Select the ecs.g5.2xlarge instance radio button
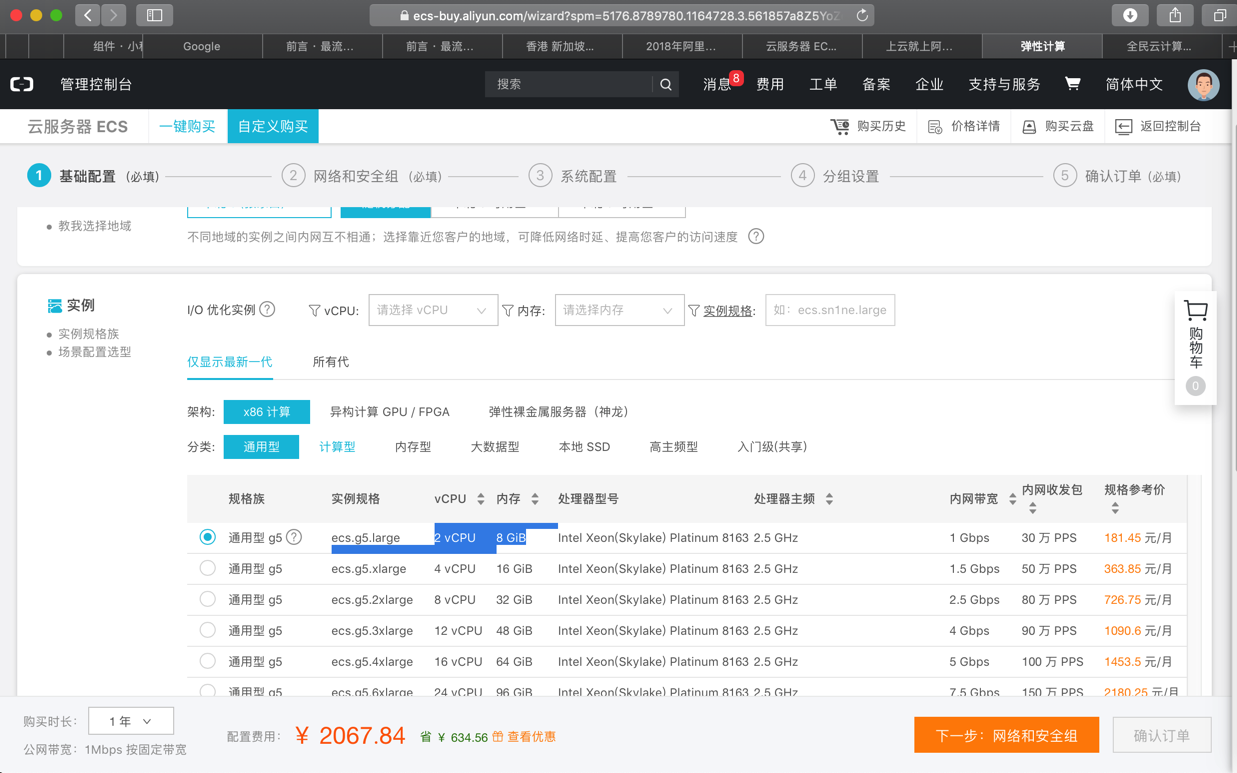The height and width of the screenshot is (773, 1237). point(207,599)
